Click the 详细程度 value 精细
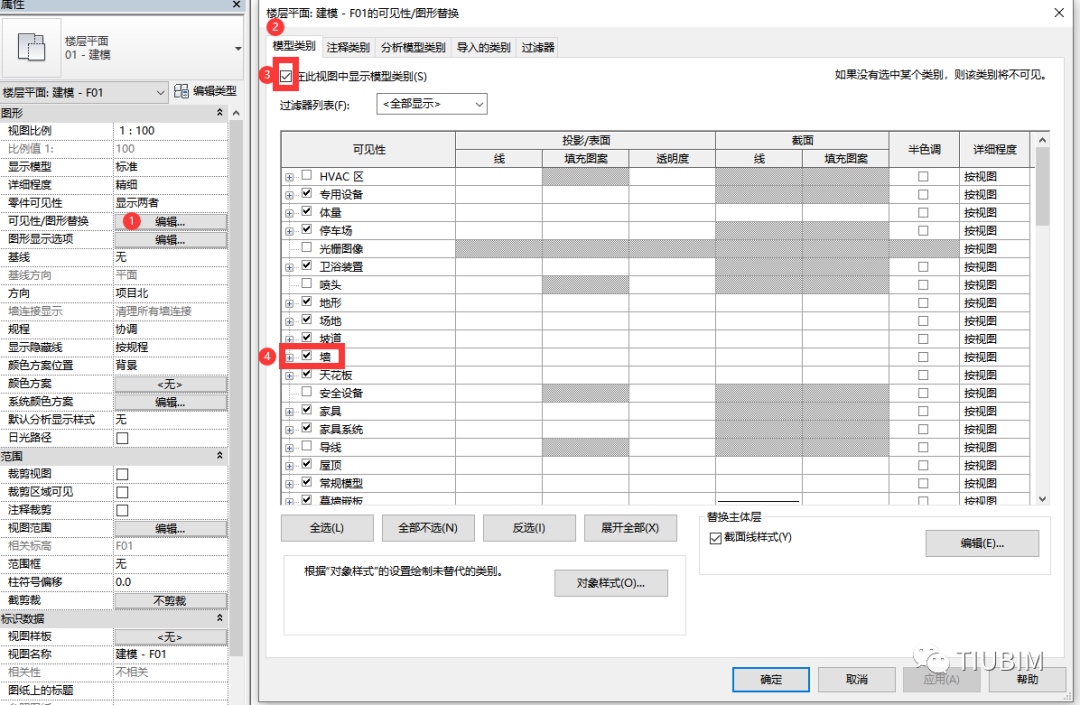This screenshot has width=1080, height=705. pos(171,185)
